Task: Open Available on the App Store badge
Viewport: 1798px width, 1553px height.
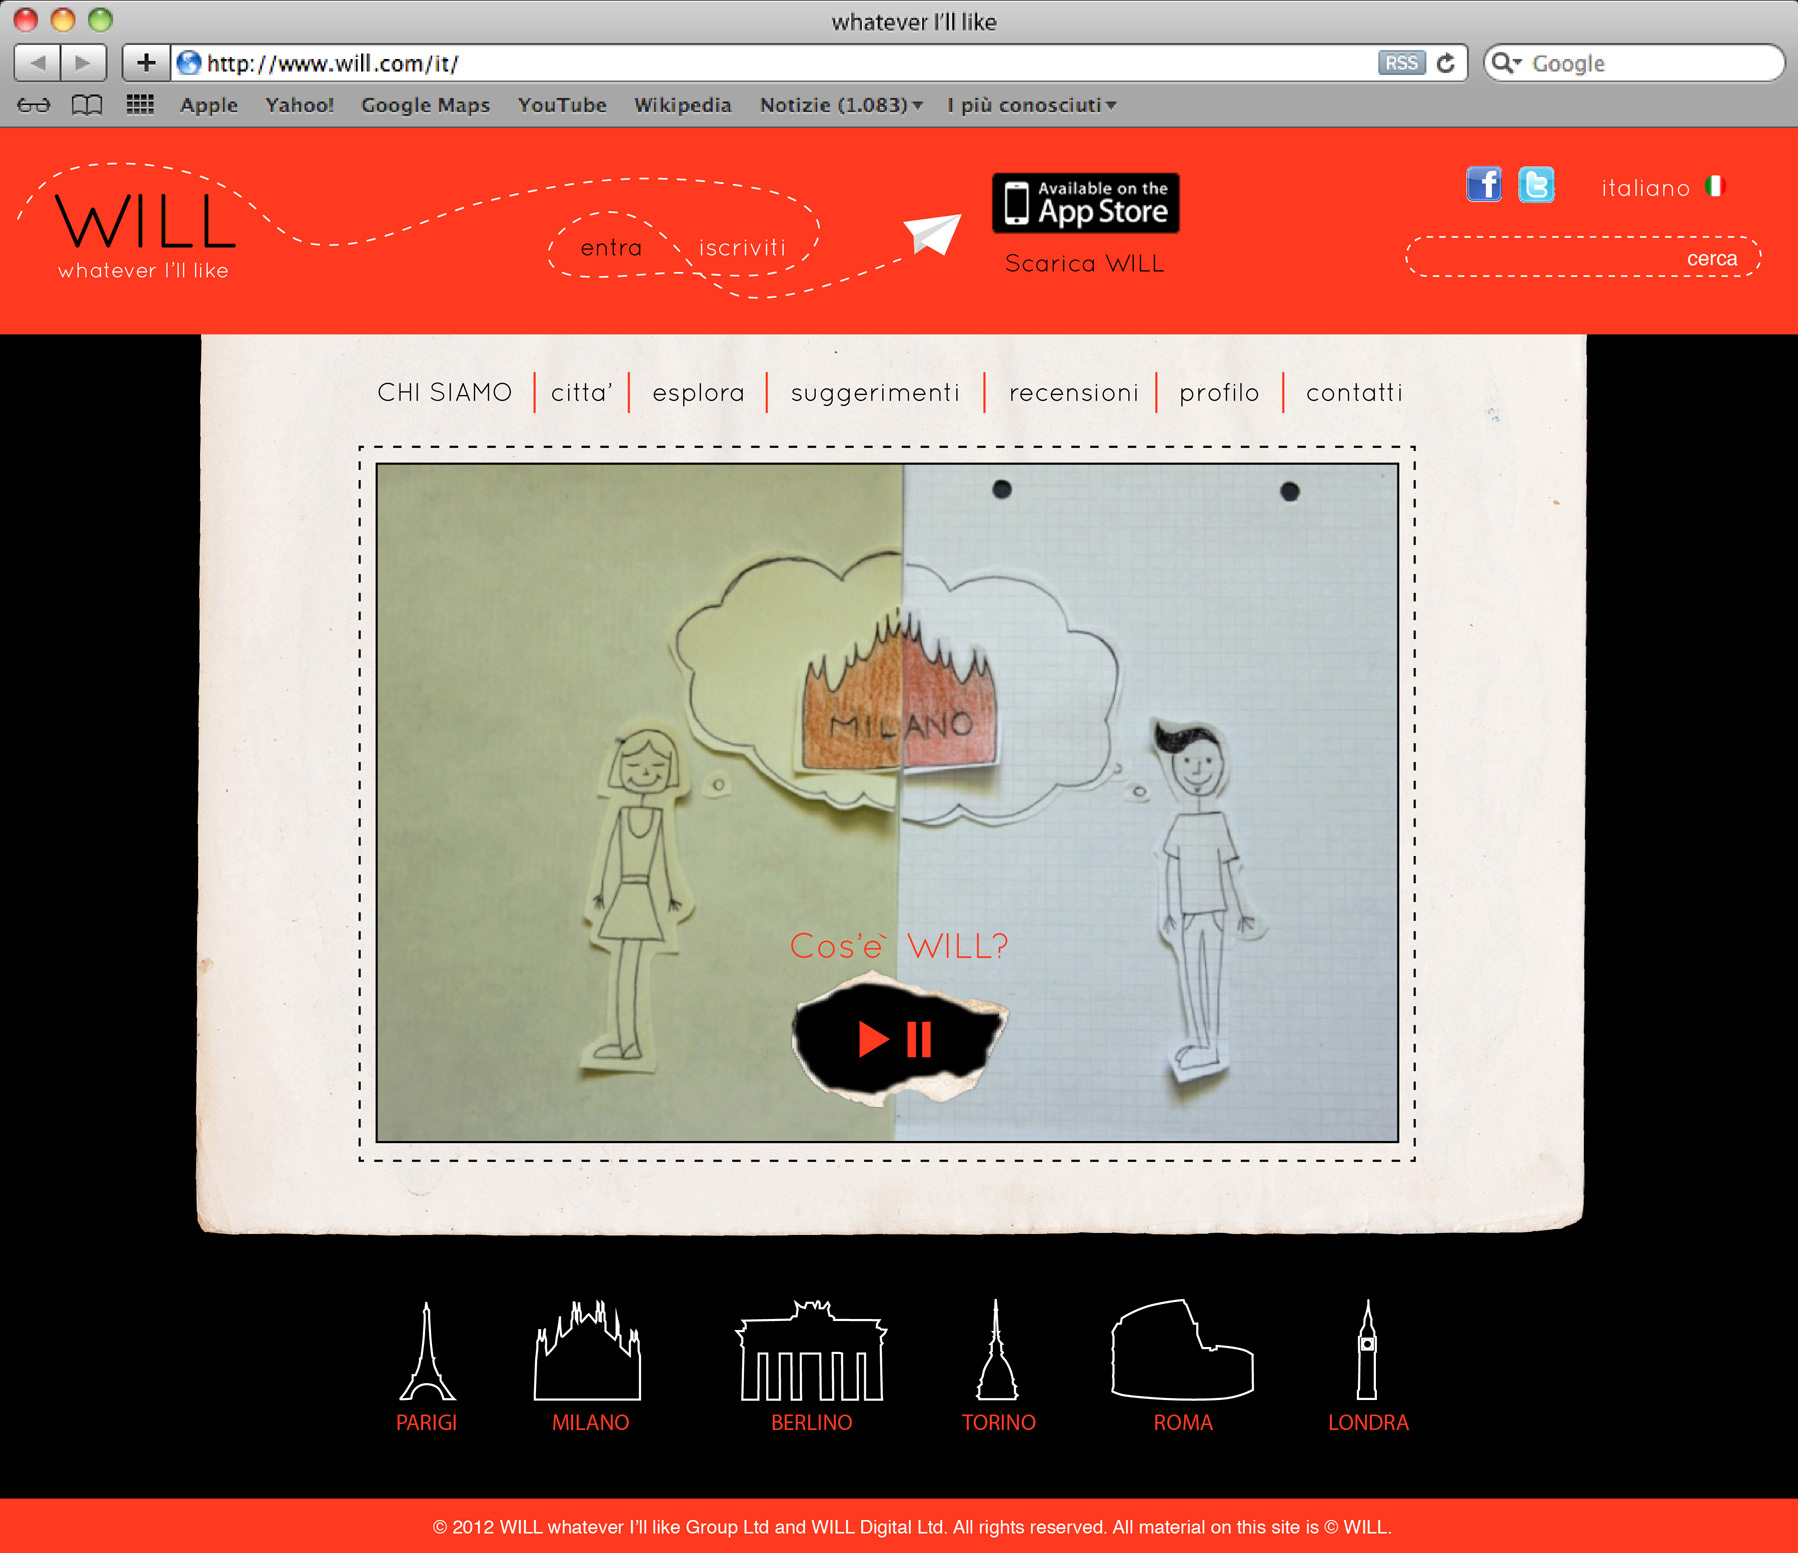Action: (x=1086, y=203)
